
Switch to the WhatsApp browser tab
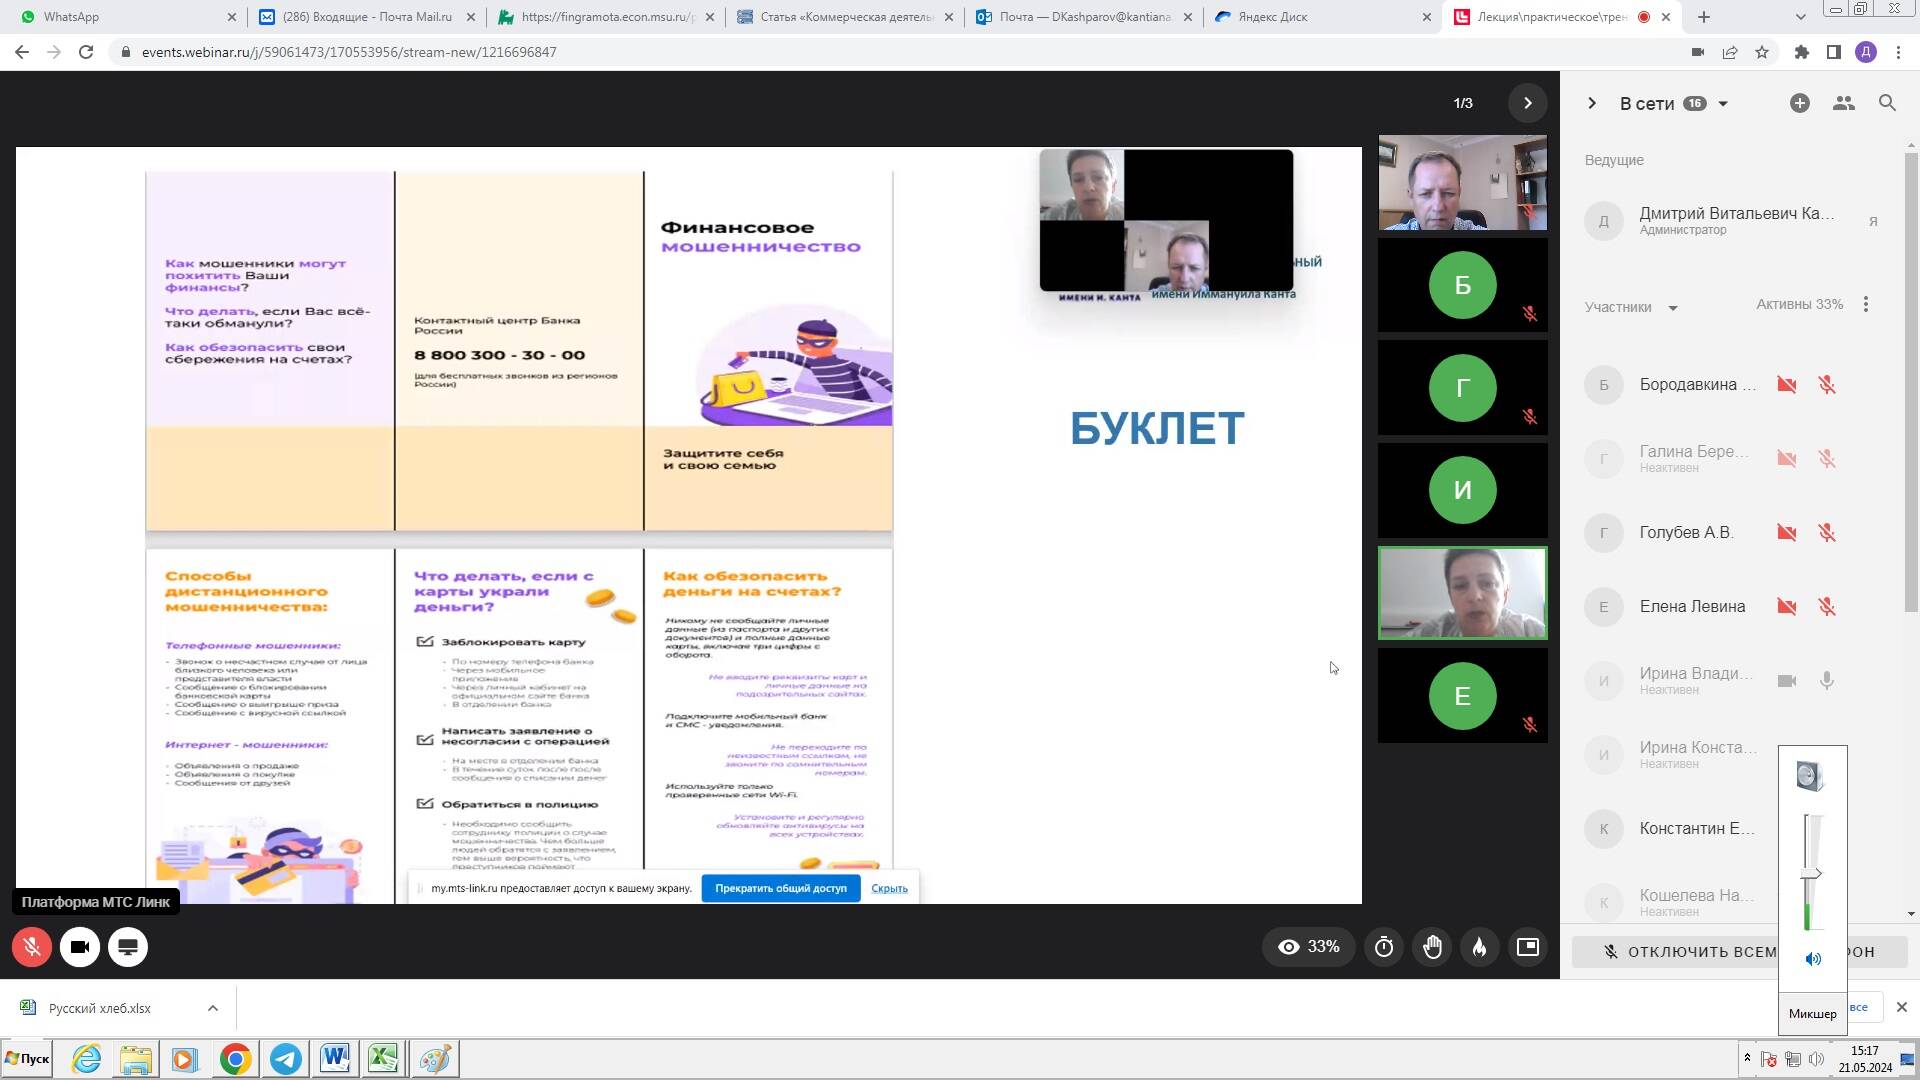click(122, 17)
